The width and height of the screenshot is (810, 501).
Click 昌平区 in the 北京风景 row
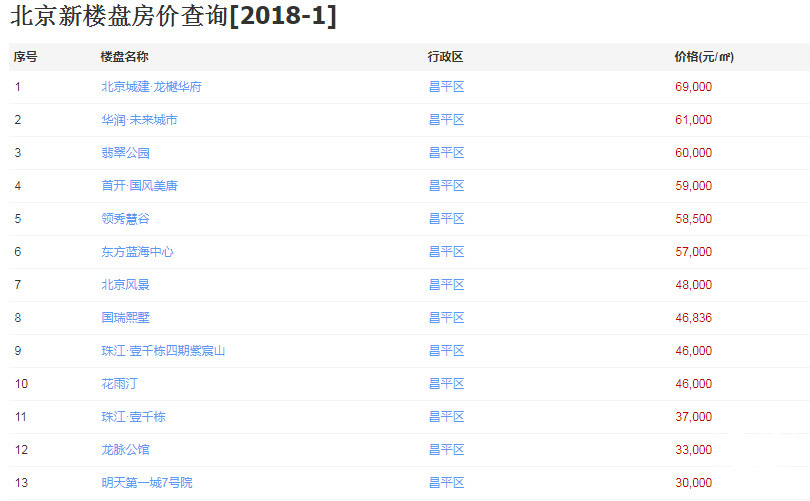point(447,285)
